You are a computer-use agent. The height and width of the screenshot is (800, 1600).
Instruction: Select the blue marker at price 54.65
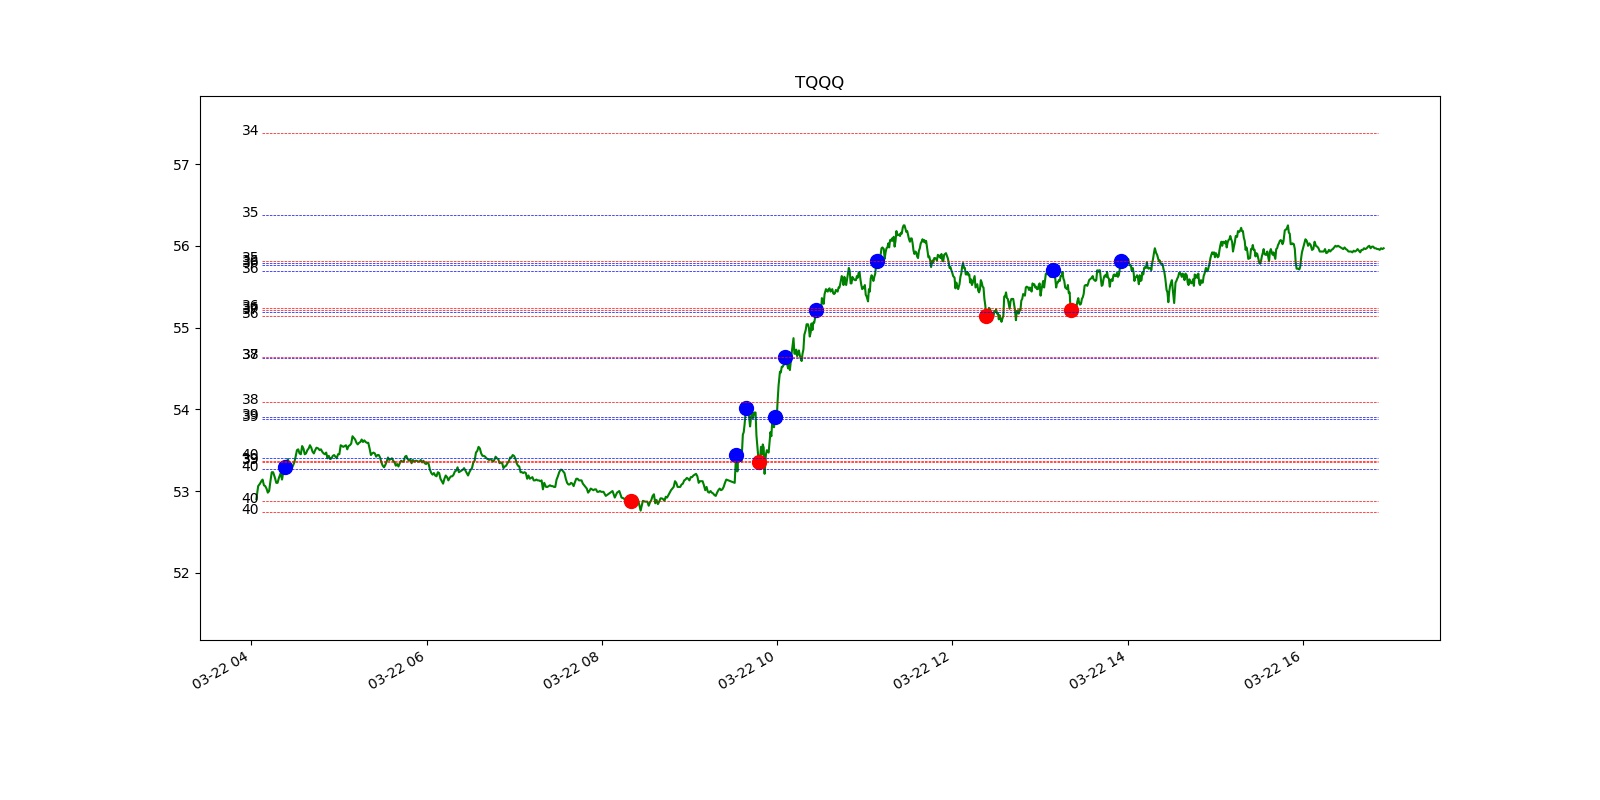click(x=785, y=357)
